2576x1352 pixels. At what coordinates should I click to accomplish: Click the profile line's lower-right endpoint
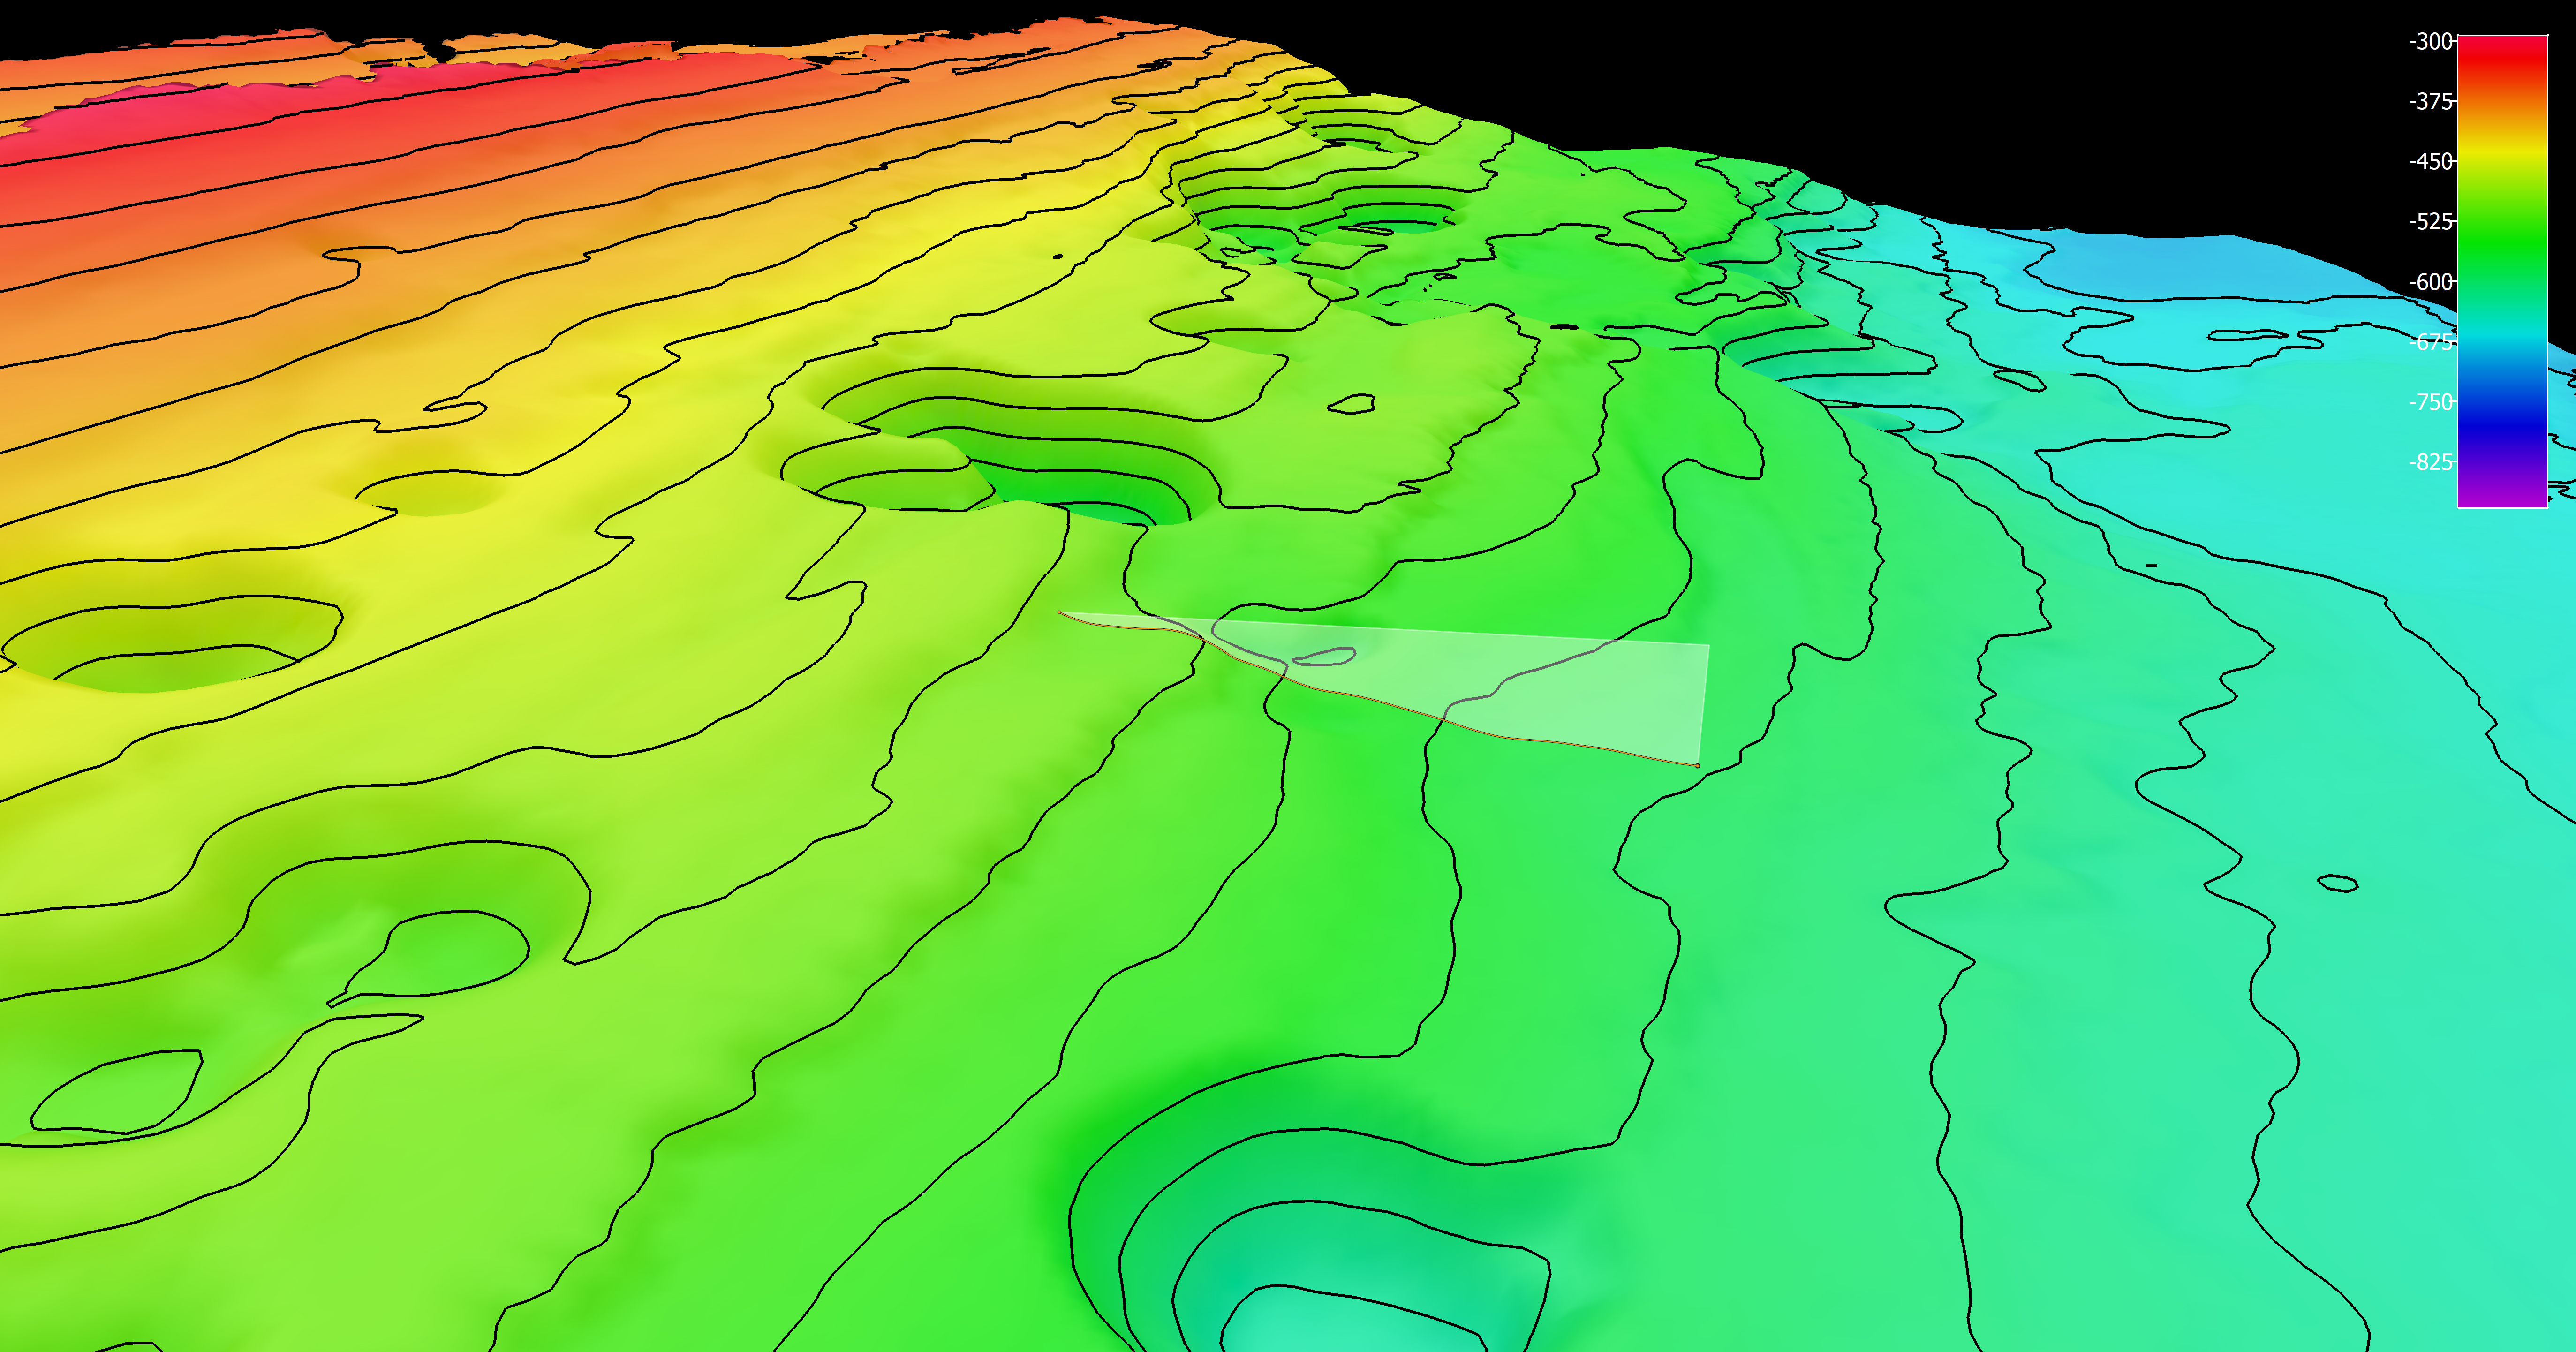point(1697,766)
